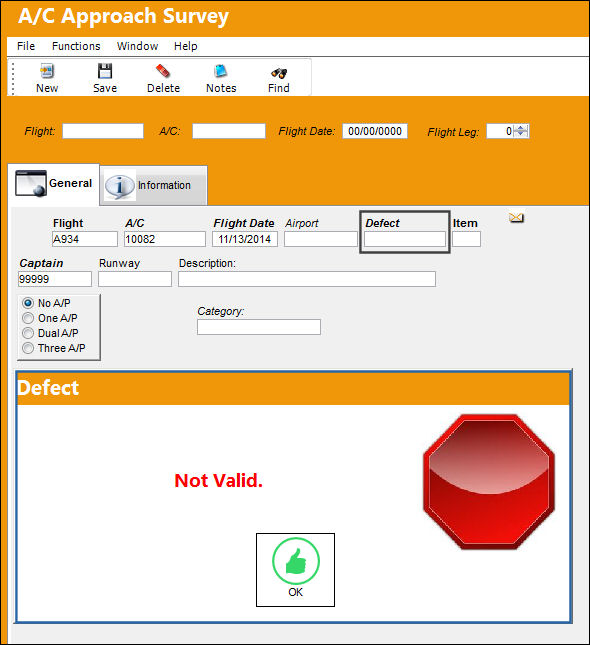This screenshot has height=645, width=590.
Task: Click the Flight Date field showing 11/13/2014
Action: pyautogui.click(x=245, y=239)
